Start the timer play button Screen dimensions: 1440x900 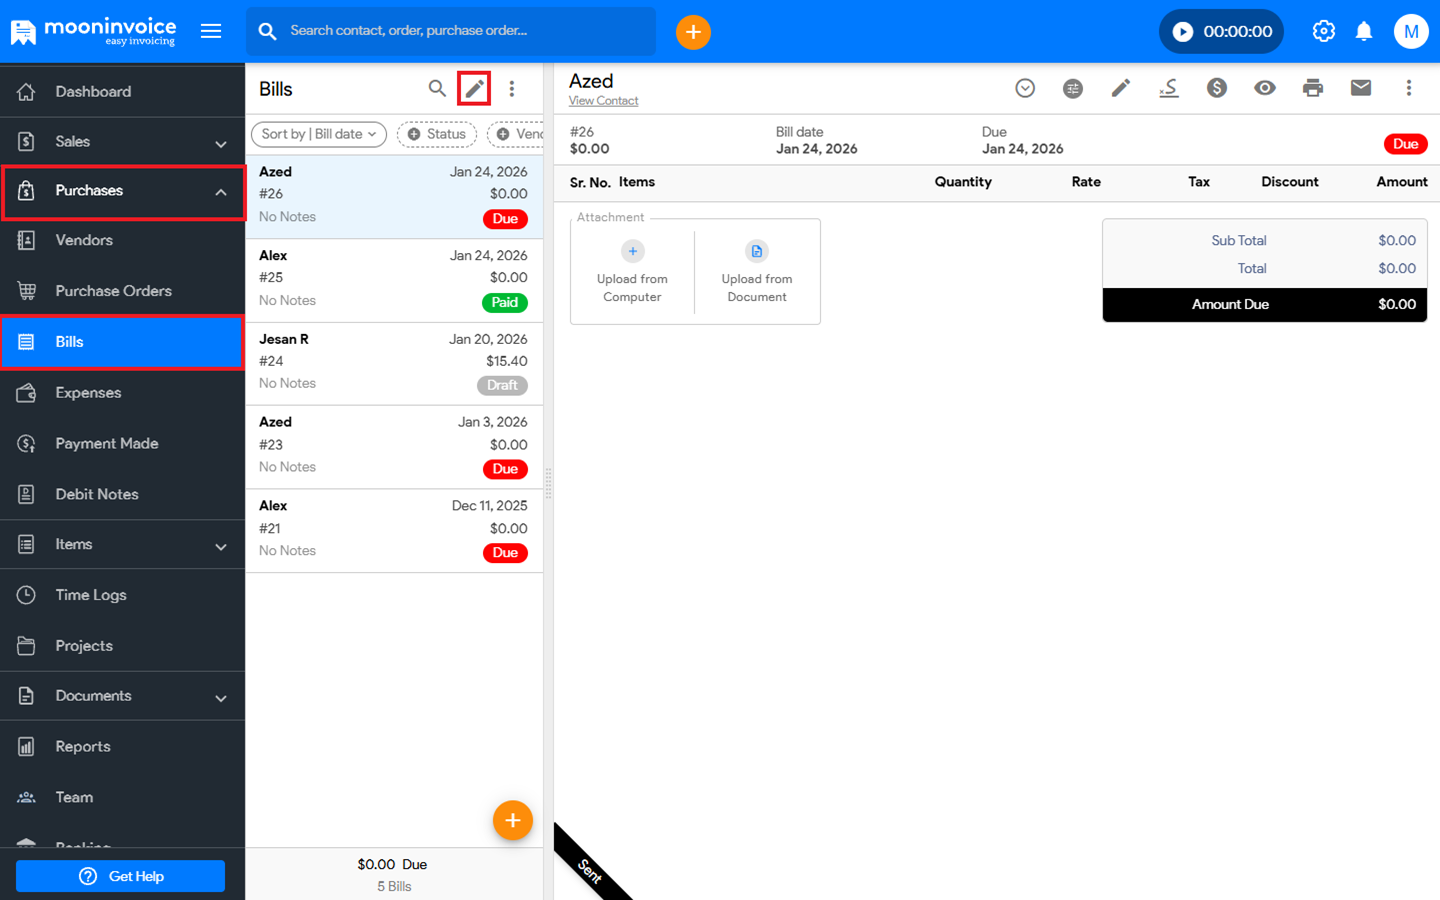click(x=1182, y=32)
